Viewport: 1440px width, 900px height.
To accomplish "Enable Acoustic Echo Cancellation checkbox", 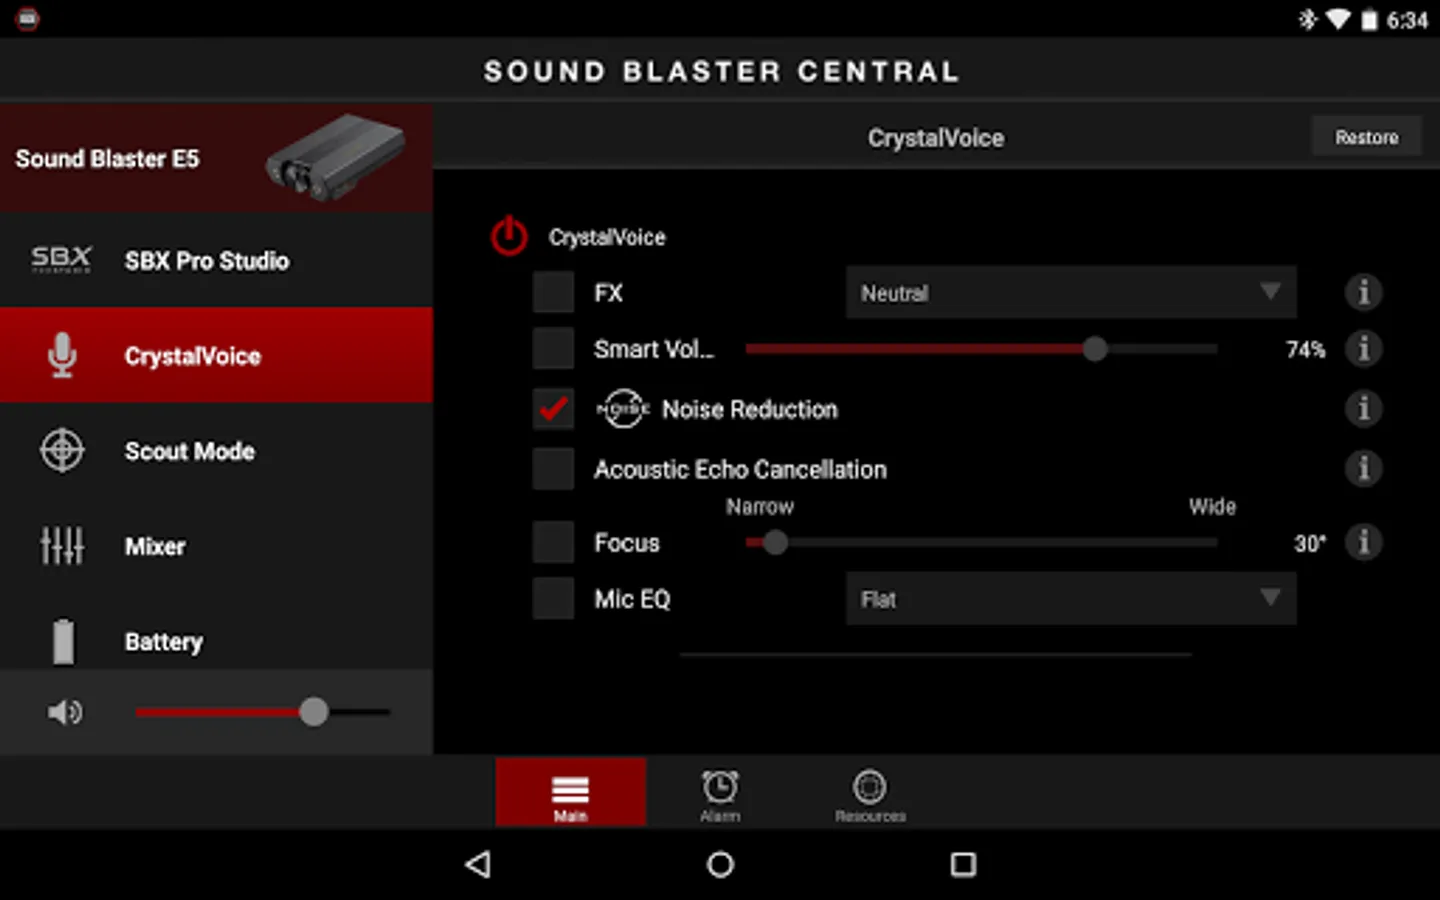I will point(553,469).
